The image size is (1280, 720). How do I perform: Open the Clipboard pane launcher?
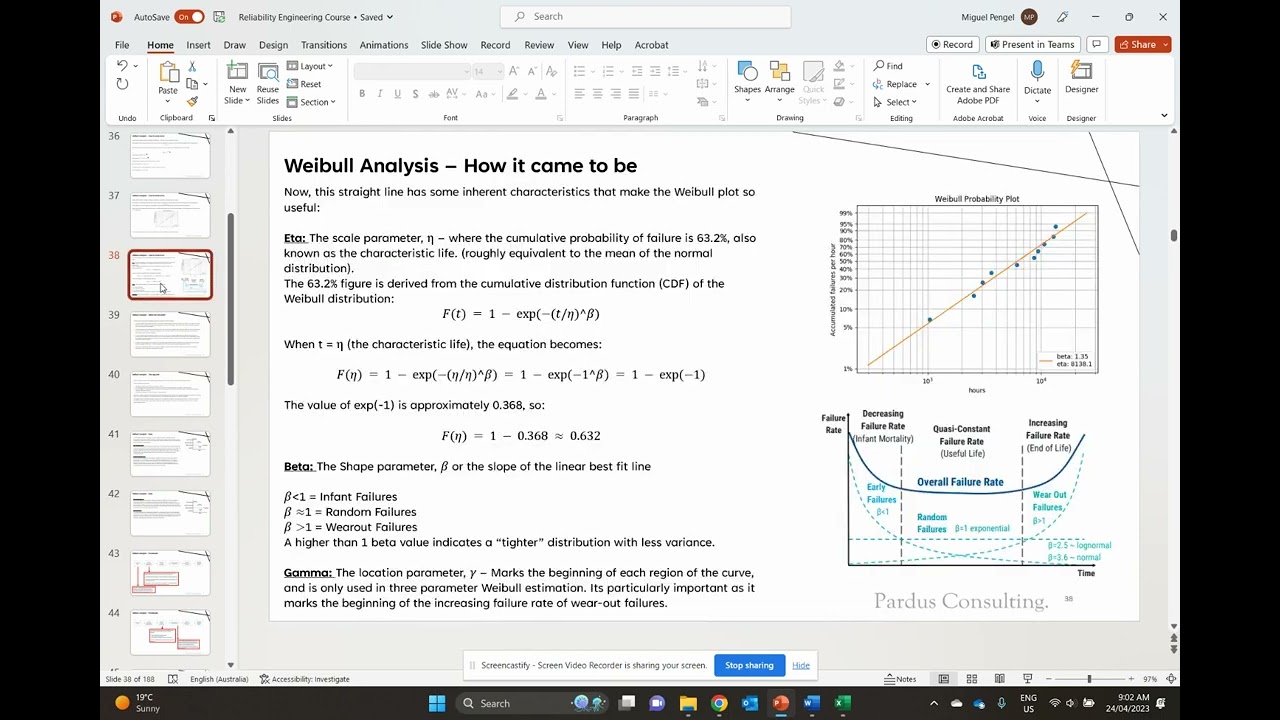tap(211, 118)
